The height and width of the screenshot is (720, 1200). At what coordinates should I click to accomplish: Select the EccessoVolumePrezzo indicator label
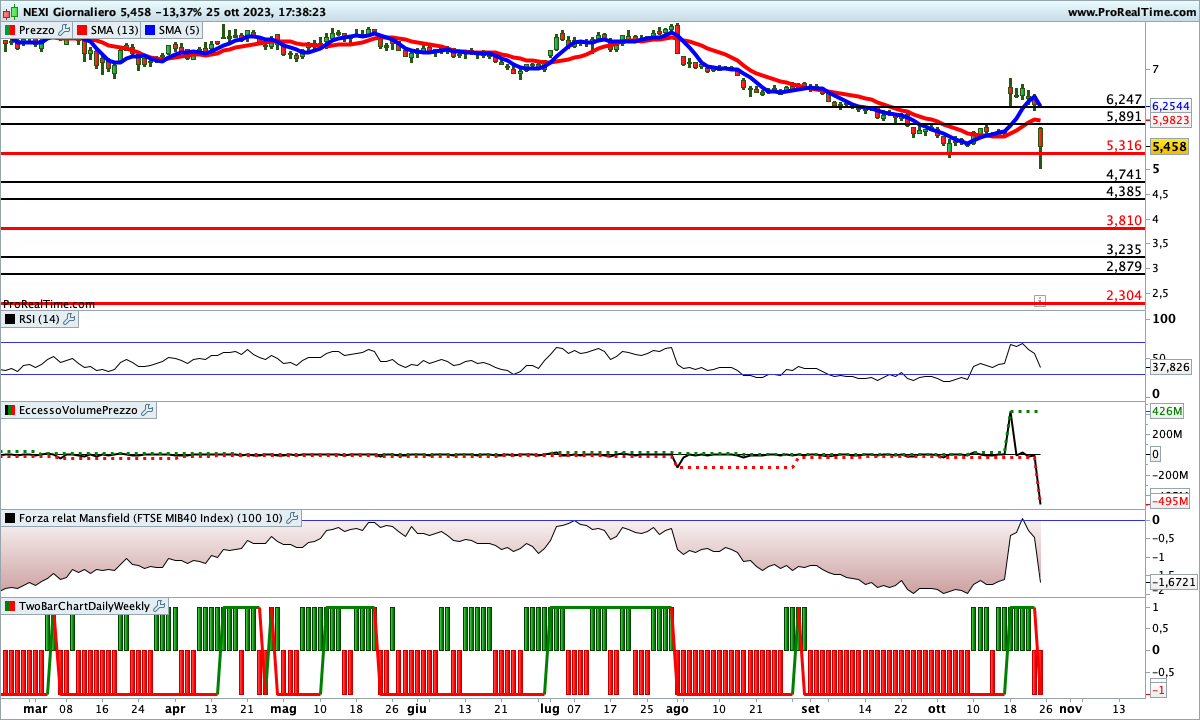coord(79,410)
